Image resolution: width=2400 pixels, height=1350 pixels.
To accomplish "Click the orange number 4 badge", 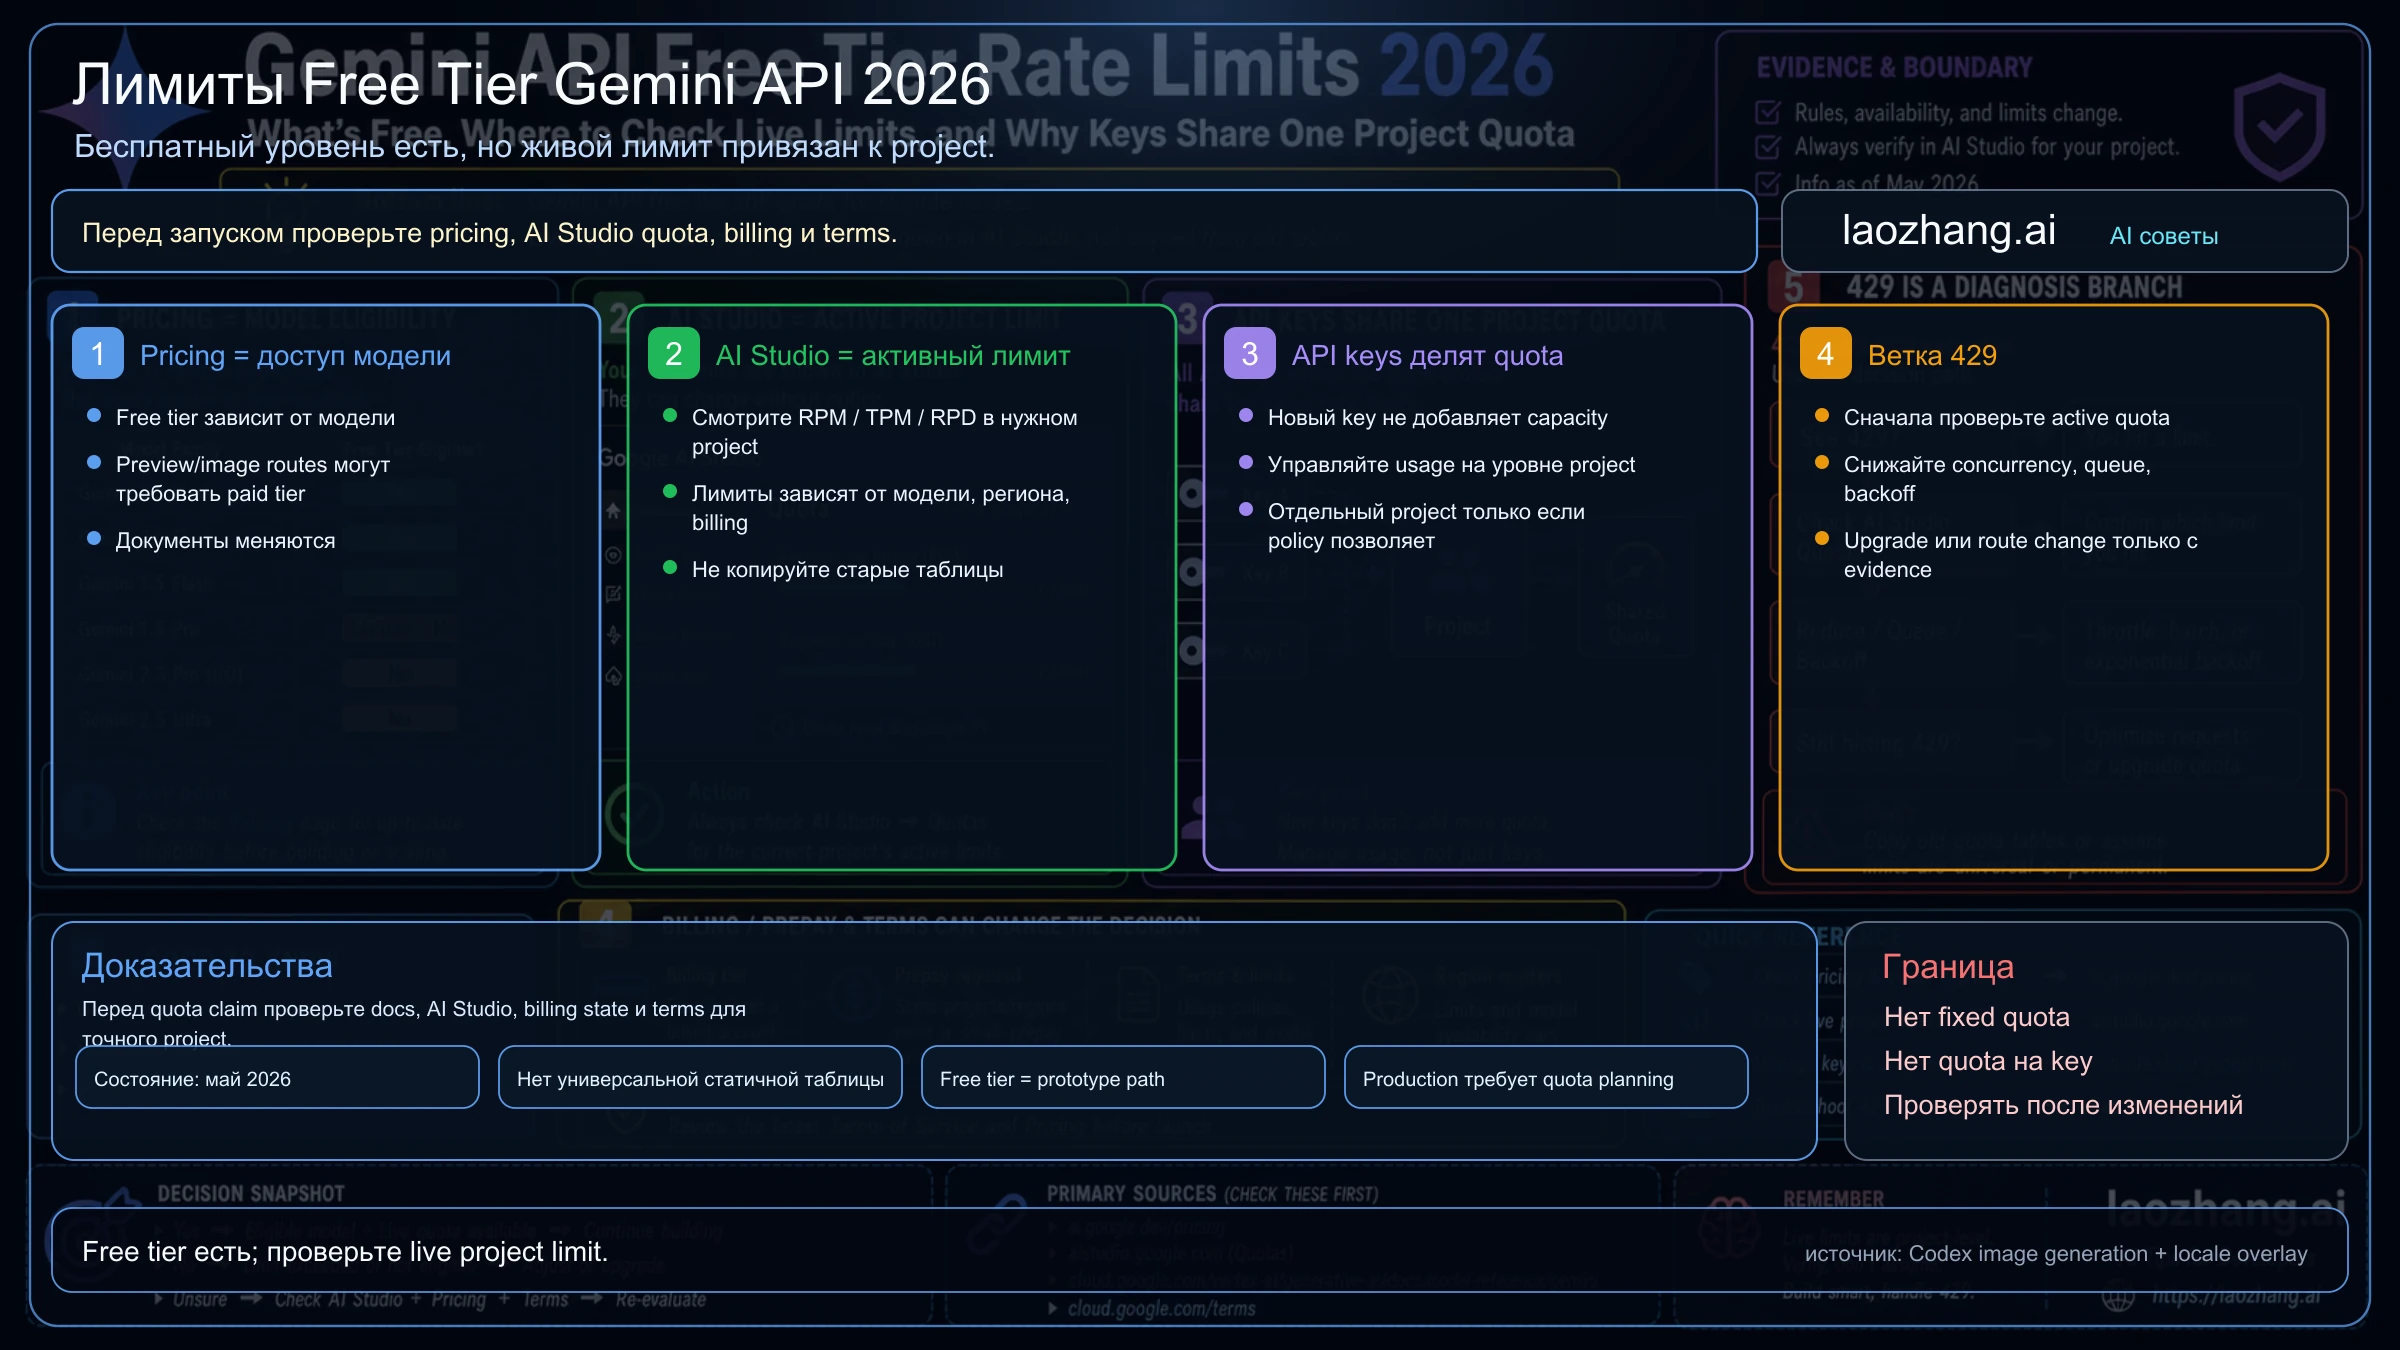I will click(x=1826, y=354).
